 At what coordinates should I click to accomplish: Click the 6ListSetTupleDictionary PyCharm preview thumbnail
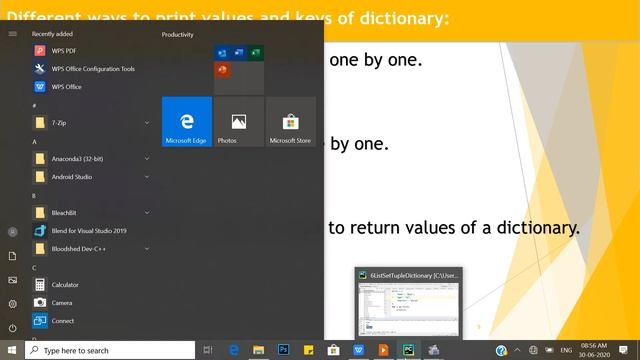[409, 303]
